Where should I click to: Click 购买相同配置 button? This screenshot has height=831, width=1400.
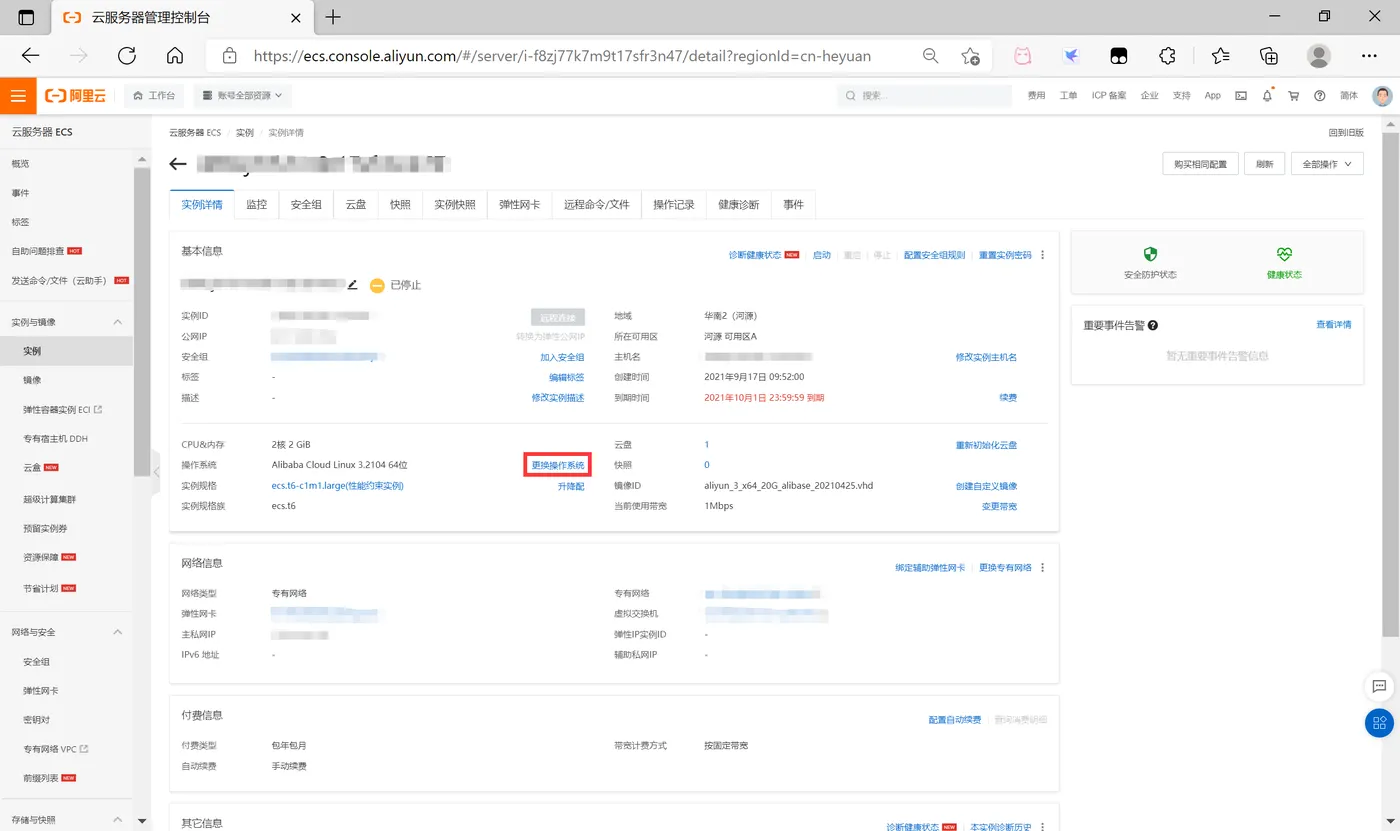click(1201, 164)
